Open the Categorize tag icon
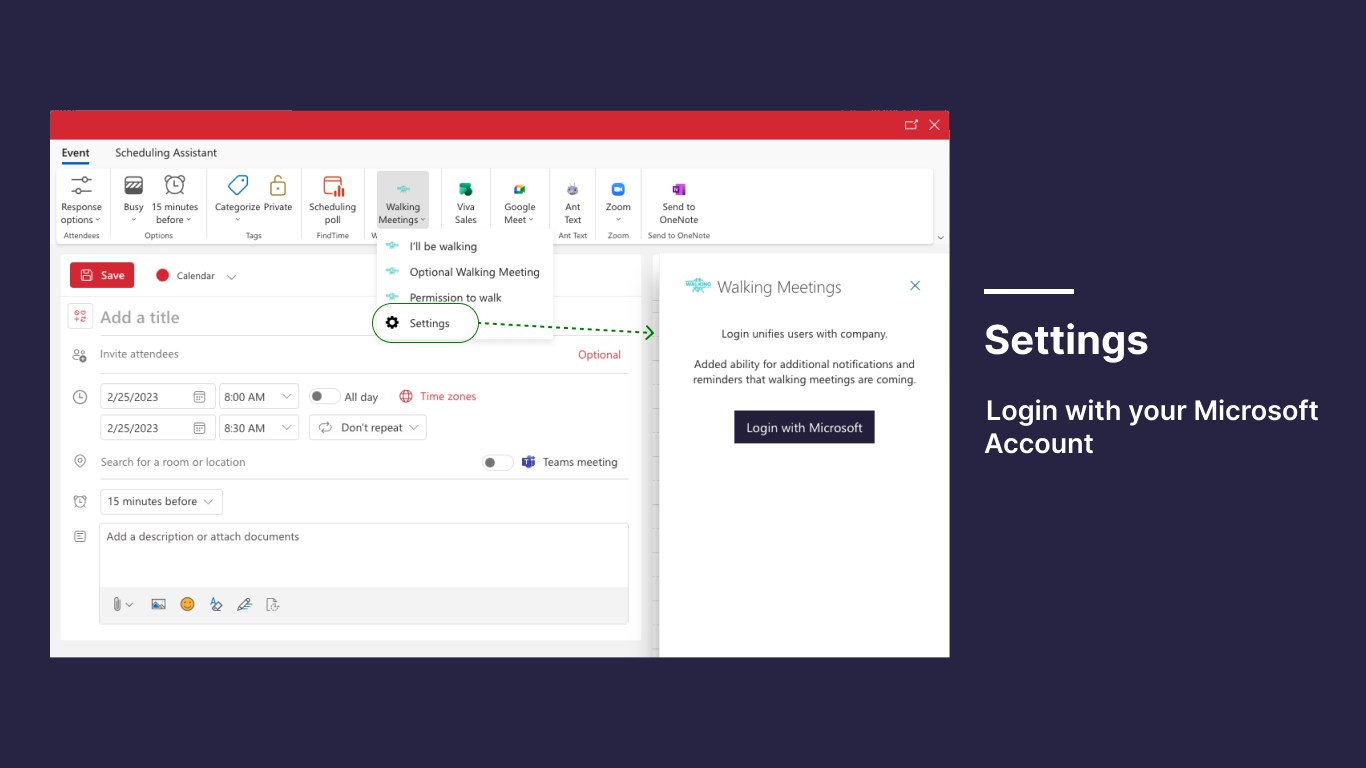The height and width of the screenshot is (768, 1366). (237, 186)
